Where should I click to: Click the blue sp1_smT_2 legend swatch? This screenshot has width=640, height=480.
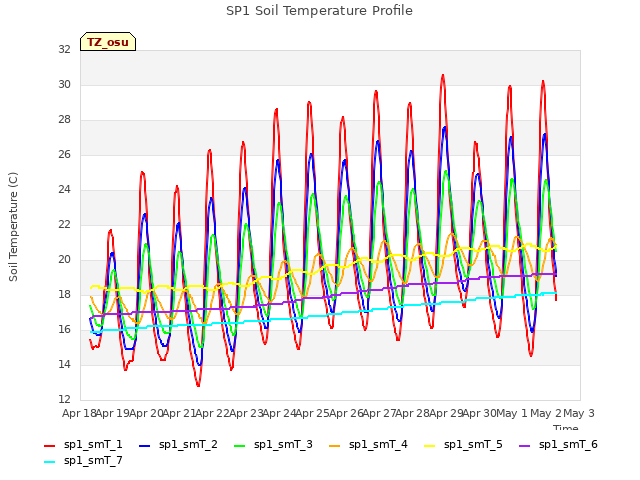(x=144, y=446)
